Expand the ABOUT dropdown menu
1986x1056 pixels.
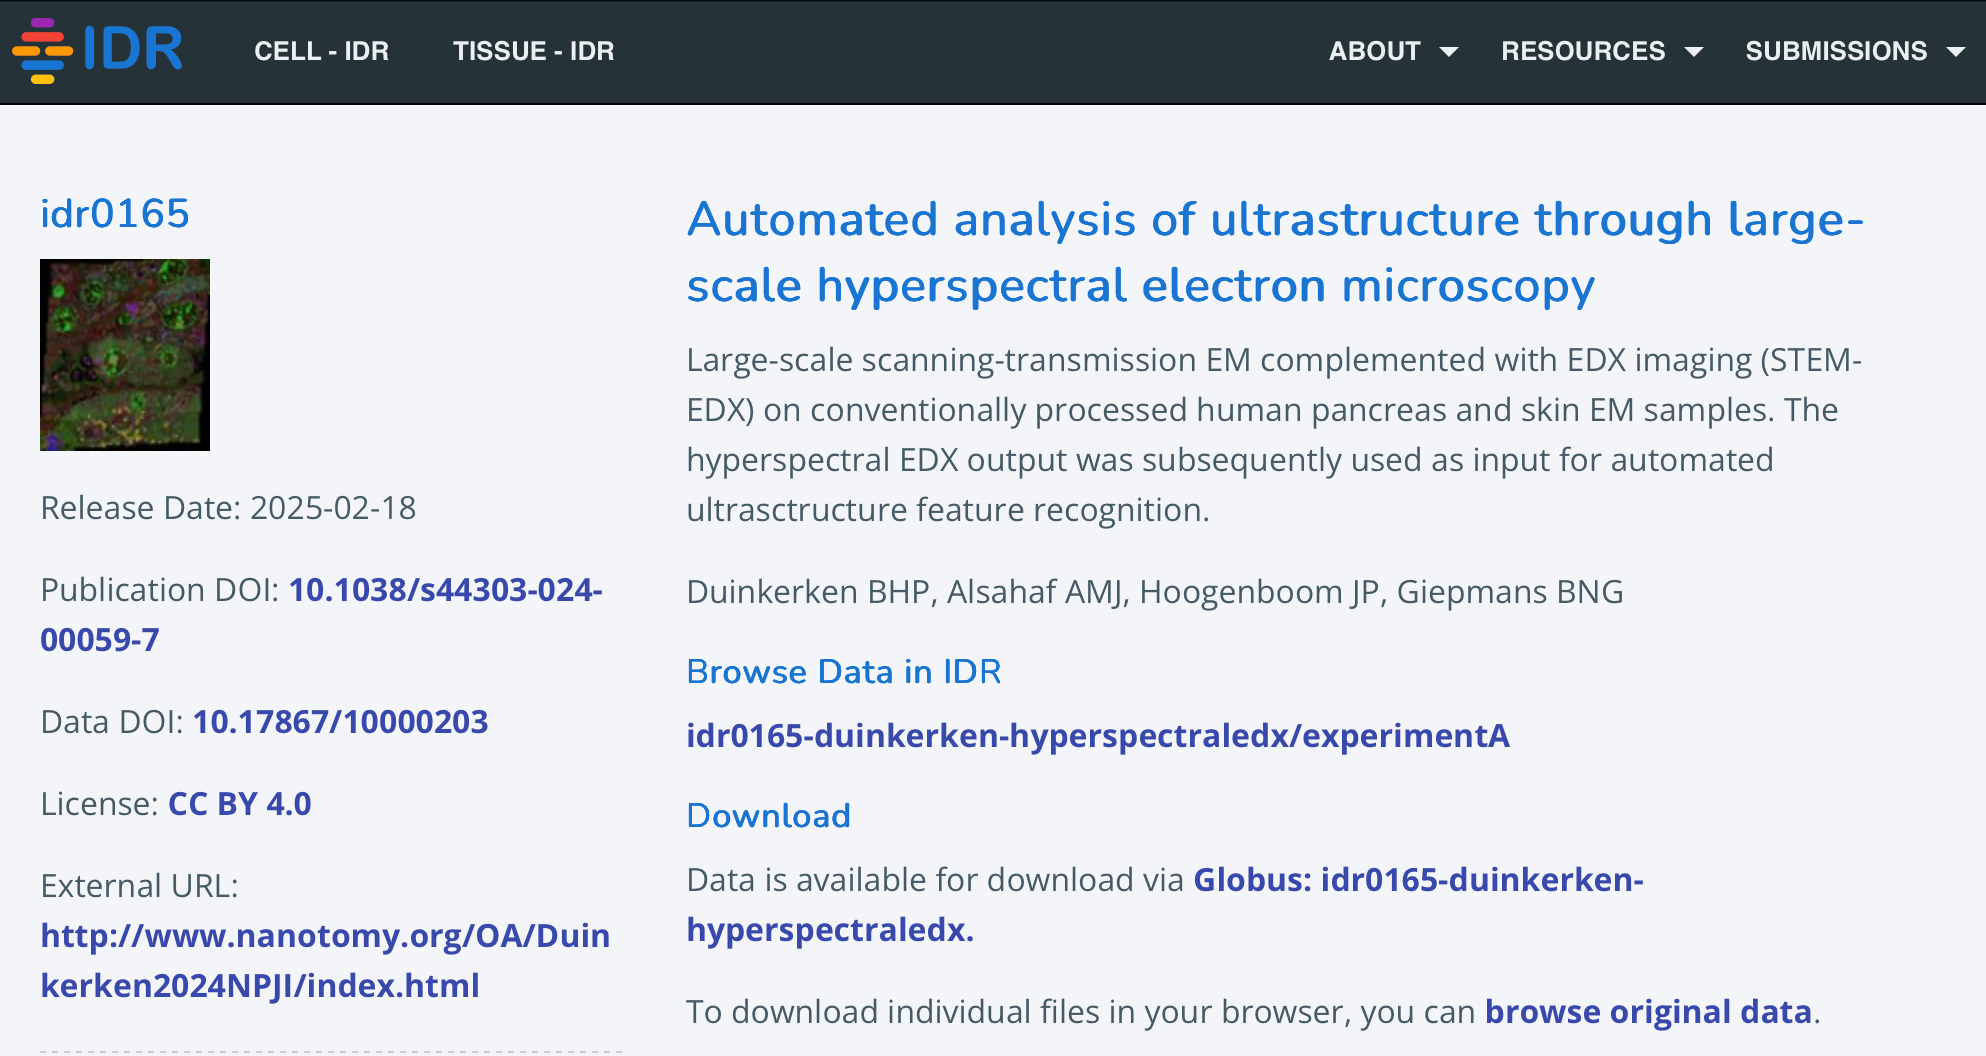(1375, 51)
